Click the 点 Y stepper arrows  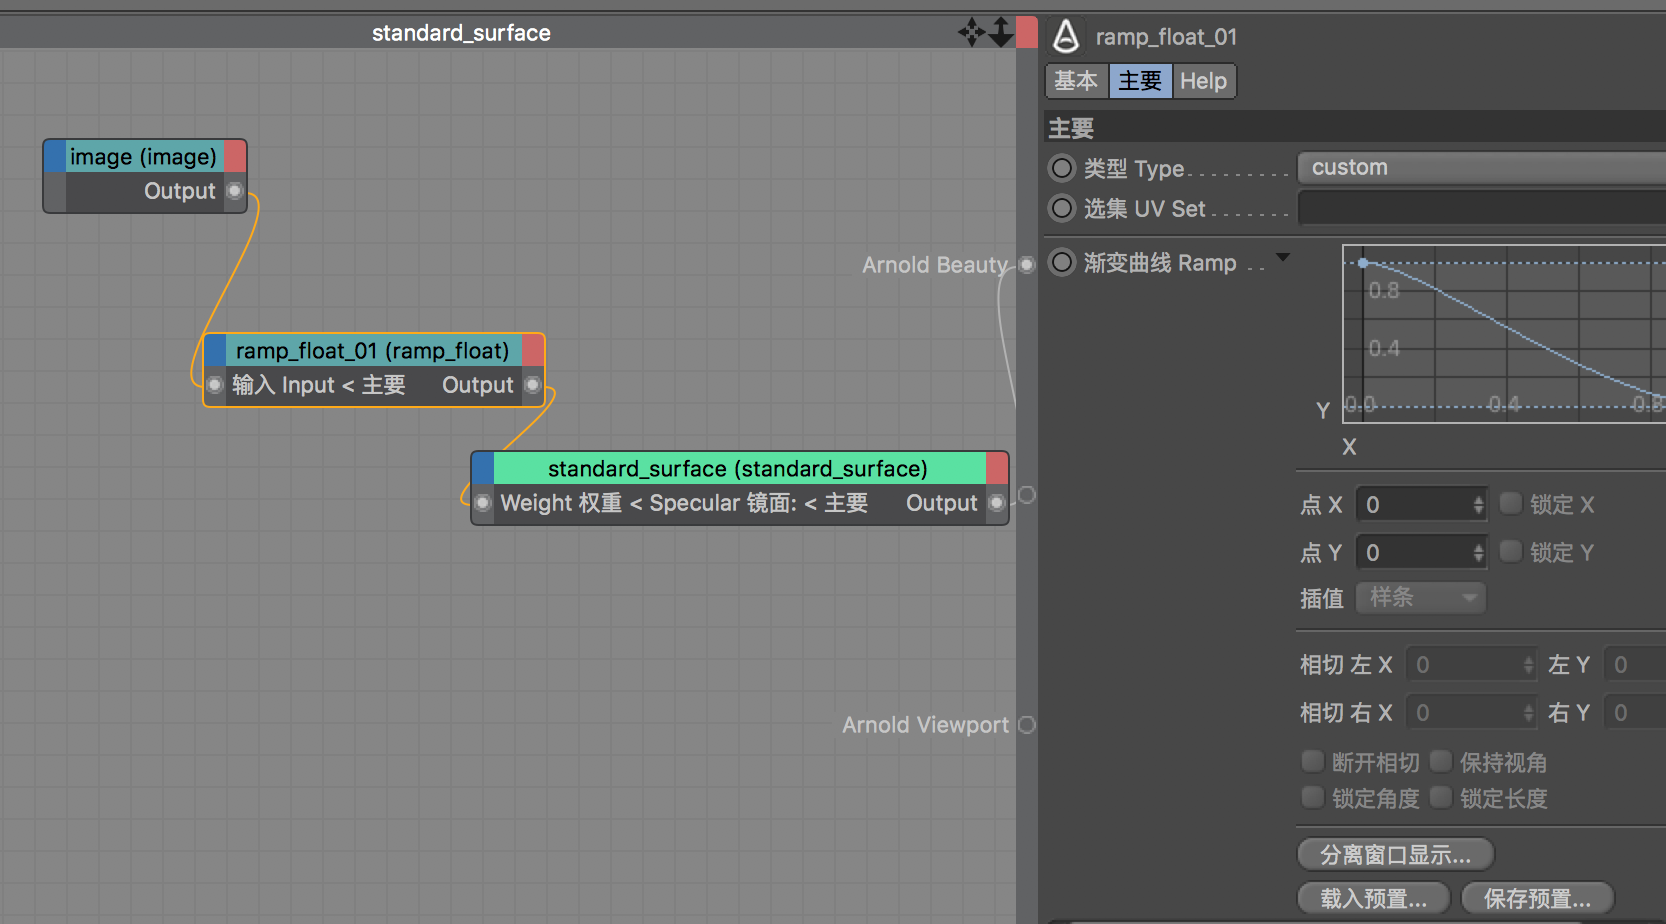pyautogui.click(x=1478, y=553)
